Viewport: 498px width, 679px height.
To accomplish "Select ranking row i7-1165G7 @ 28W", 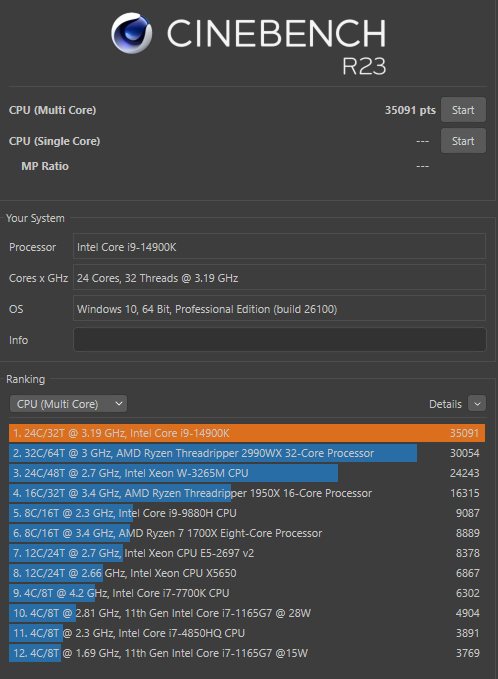I will click(247, 613).
